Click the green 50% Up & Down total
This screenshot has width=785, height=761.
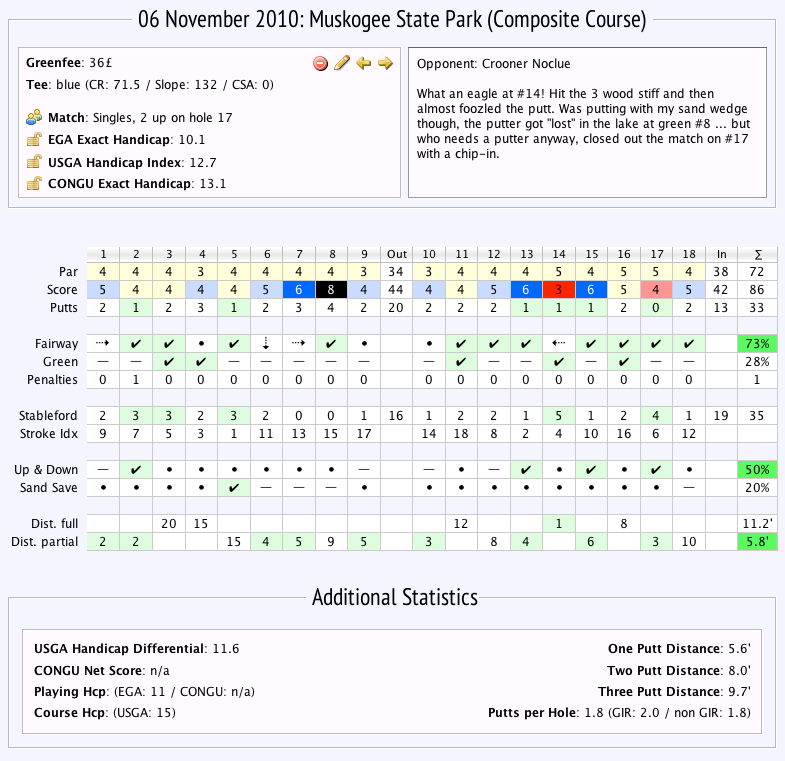(x=757, y=470)
